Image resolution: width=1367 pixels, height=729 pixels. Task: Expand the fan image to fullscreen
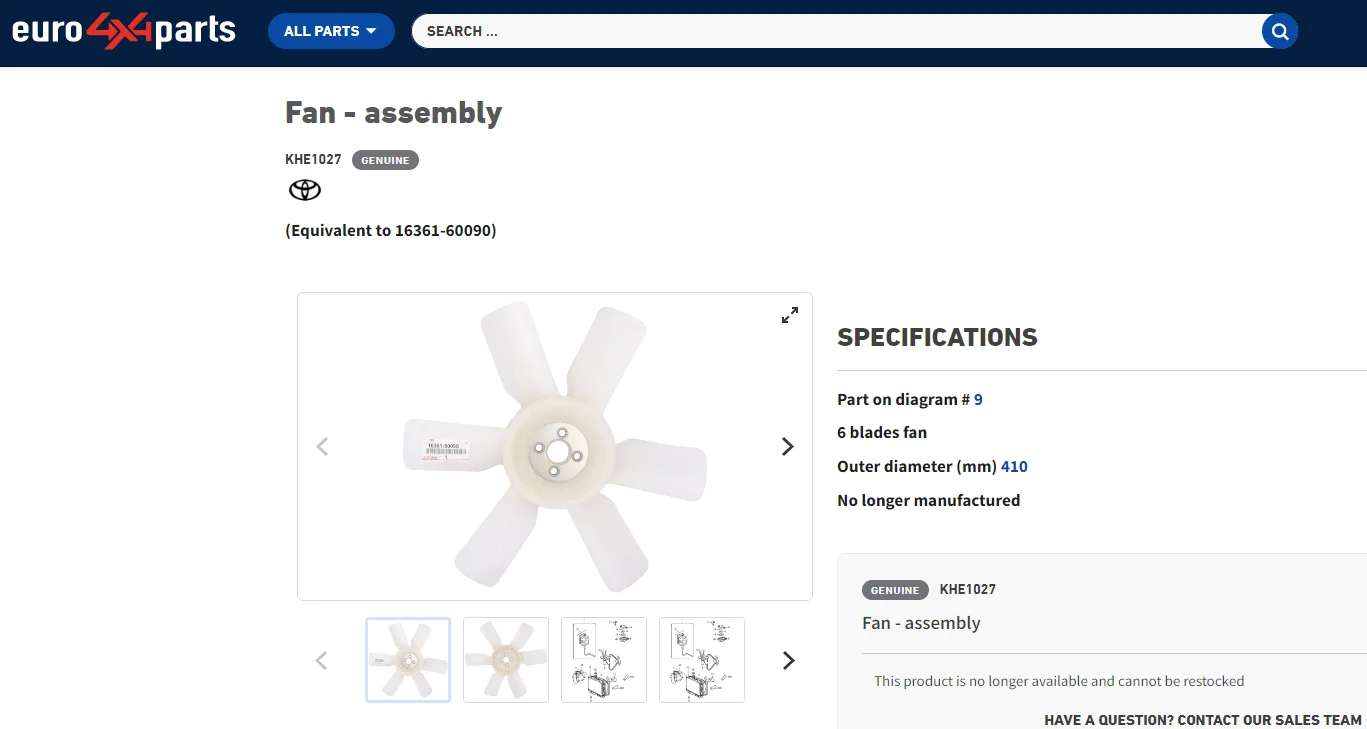pyautogui.click(x=790, y=315)
